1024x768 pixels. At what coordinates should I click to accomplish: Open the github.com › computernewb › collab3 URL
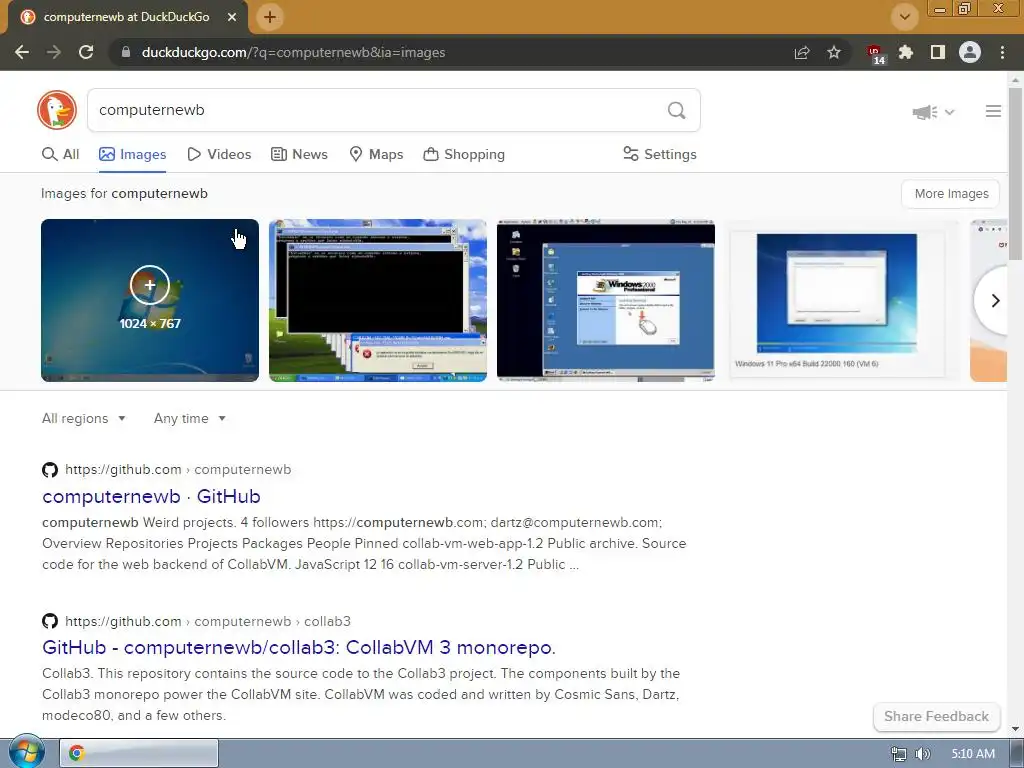(x=208, y=621)
